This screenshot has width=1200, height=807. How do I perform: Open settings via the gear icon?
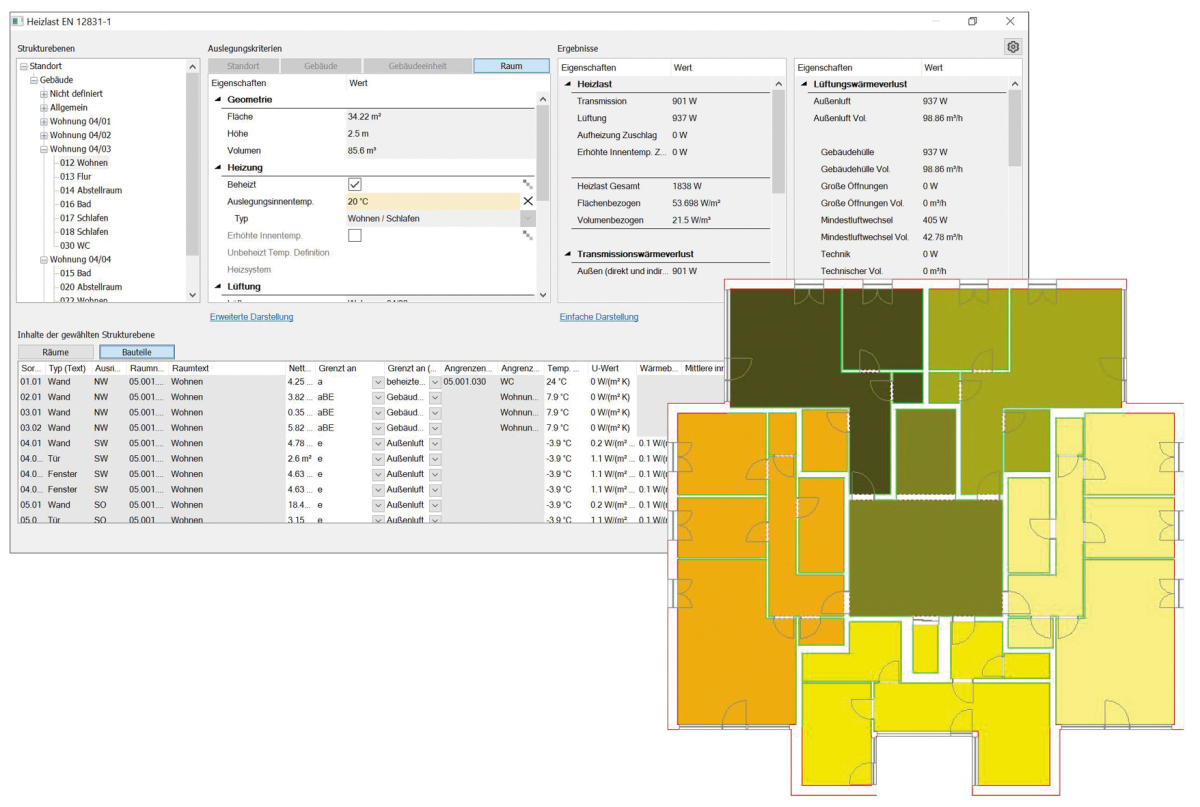tap(1012, 47)
